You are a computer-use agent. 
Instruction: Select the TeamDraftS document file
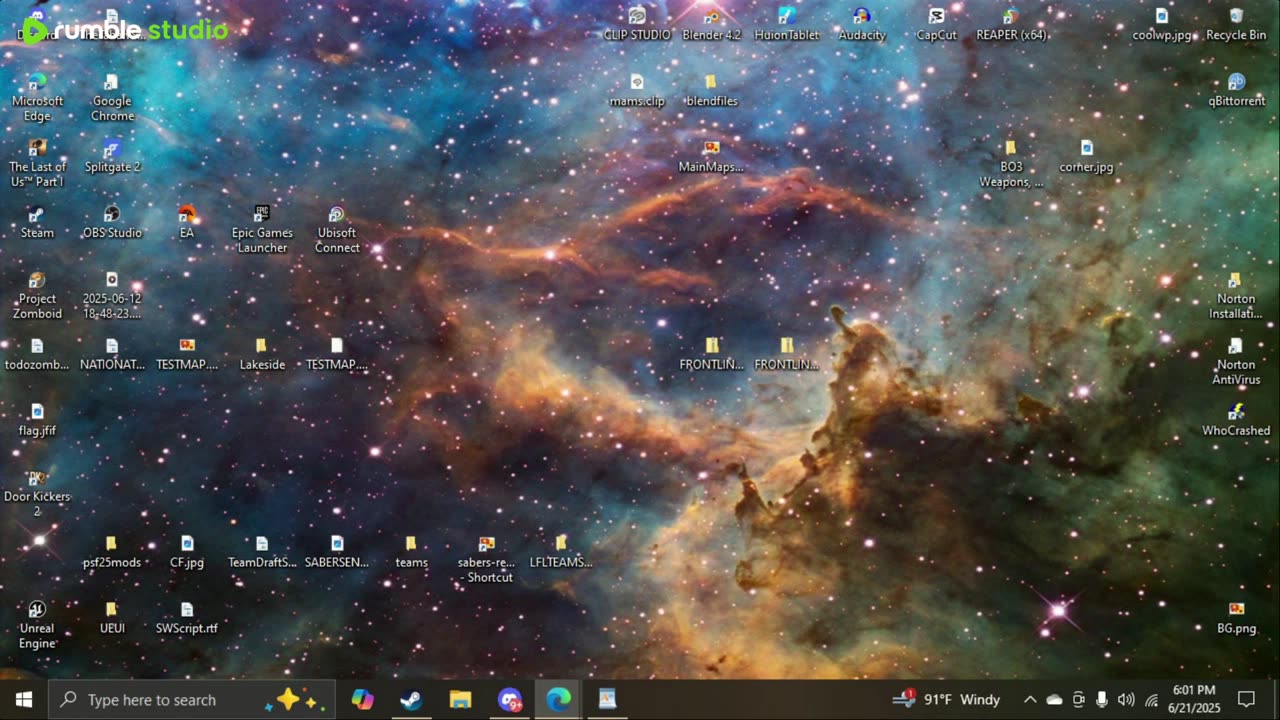262,552
